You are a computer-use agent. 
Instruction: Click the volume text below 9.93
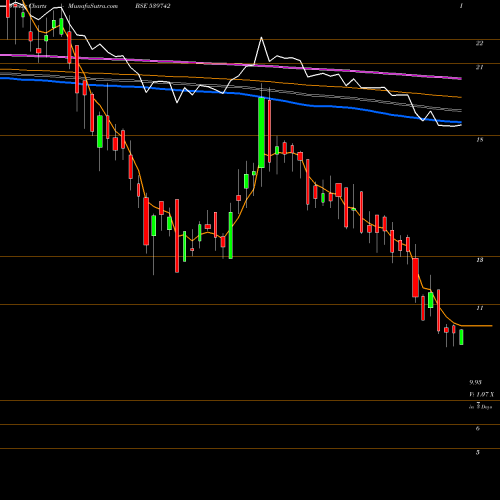pos(482,395)
